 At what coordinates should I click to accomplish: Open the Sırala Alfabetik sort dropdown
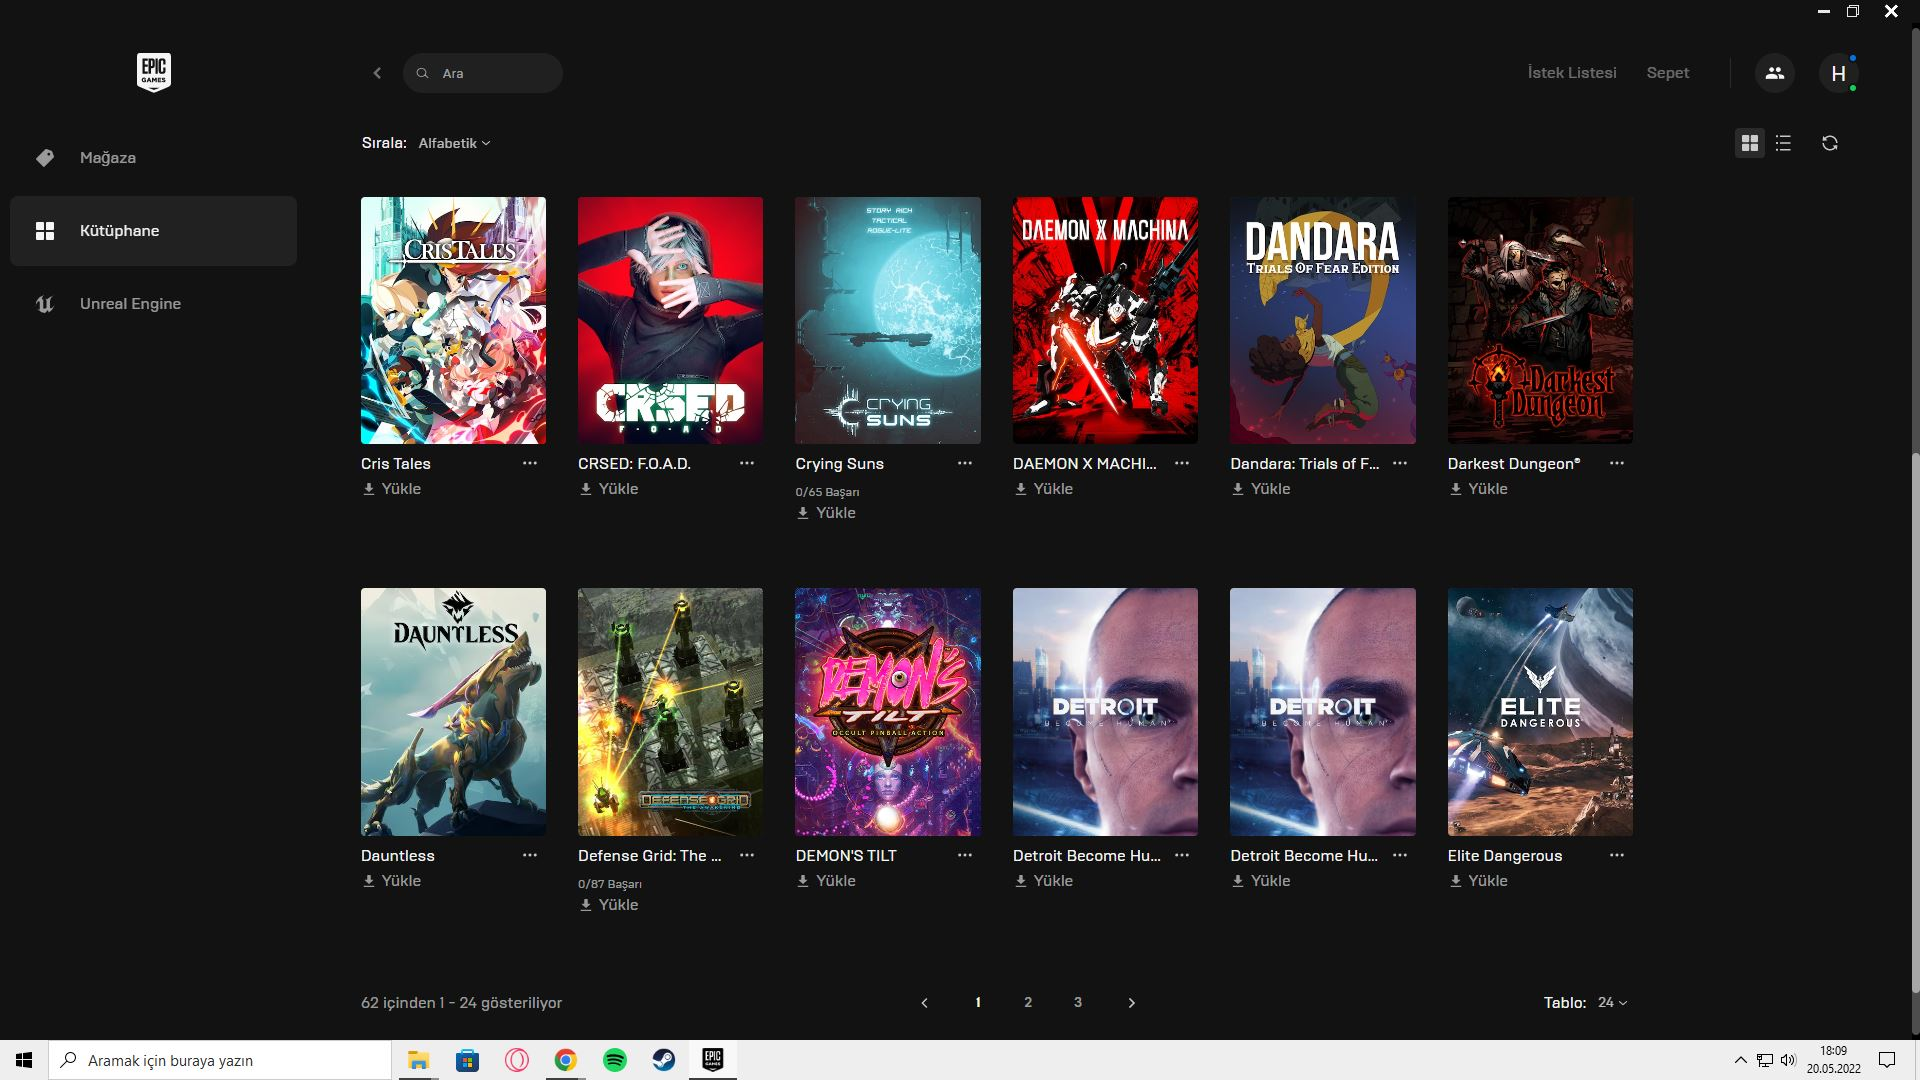coord(454,143)
